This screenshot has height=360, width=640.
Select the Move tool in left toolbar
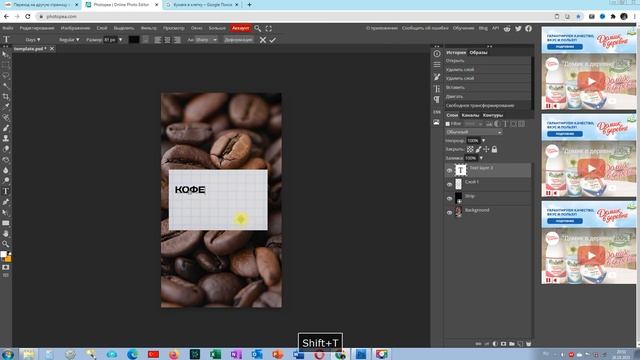pos(6,54)
